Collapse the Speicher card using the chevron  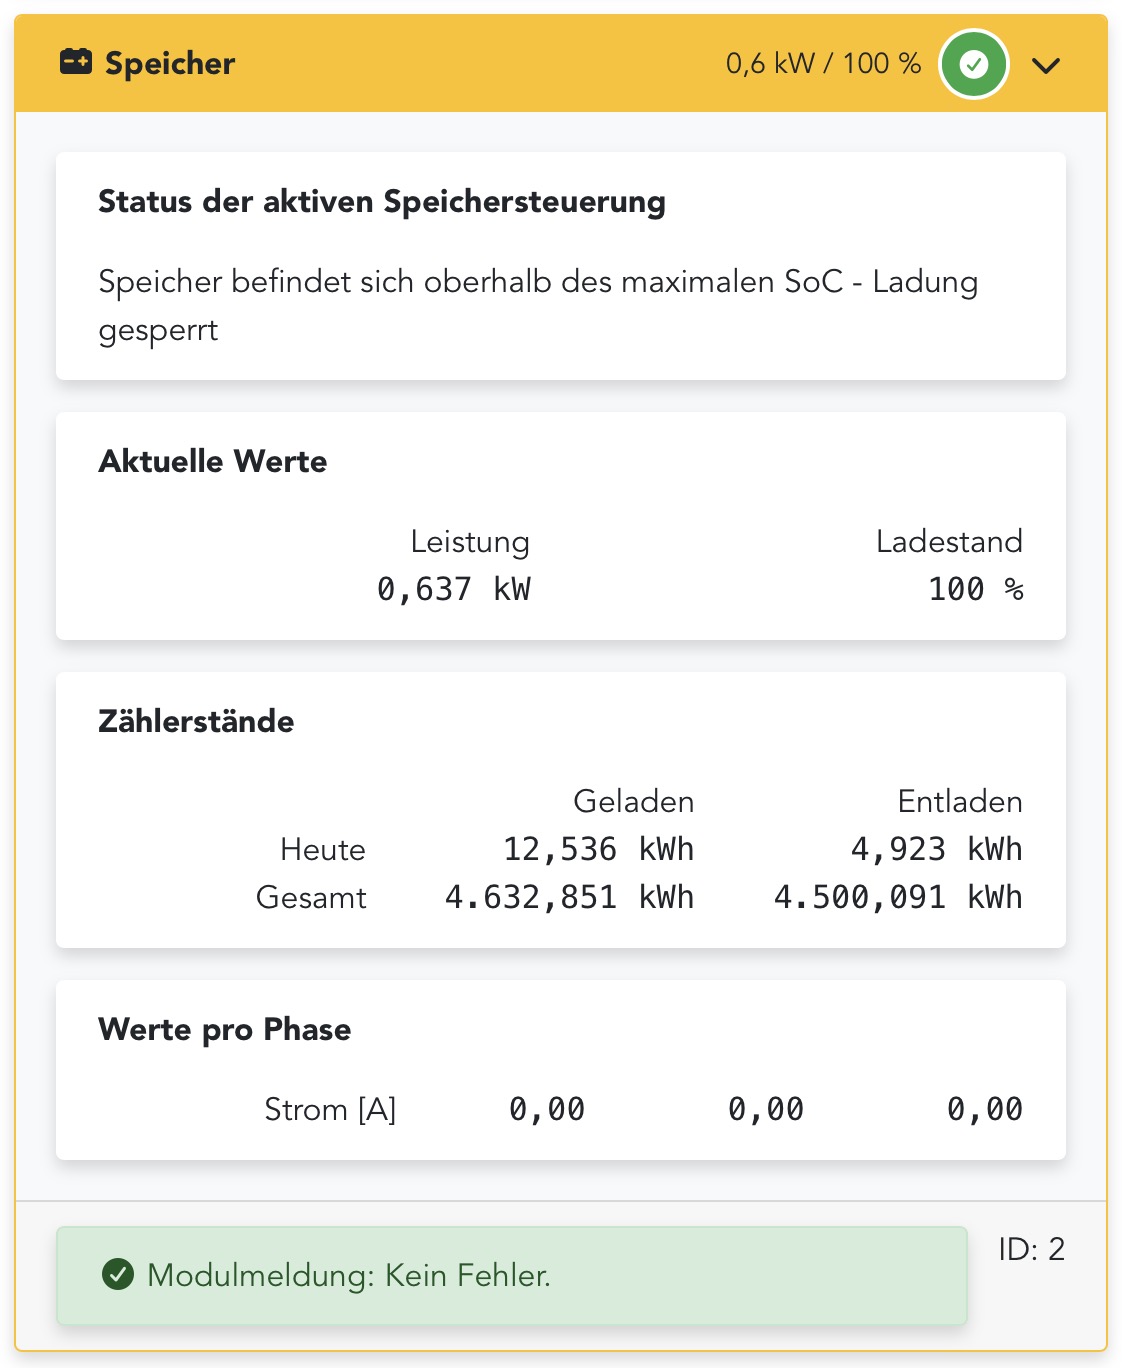(1046, 65)
